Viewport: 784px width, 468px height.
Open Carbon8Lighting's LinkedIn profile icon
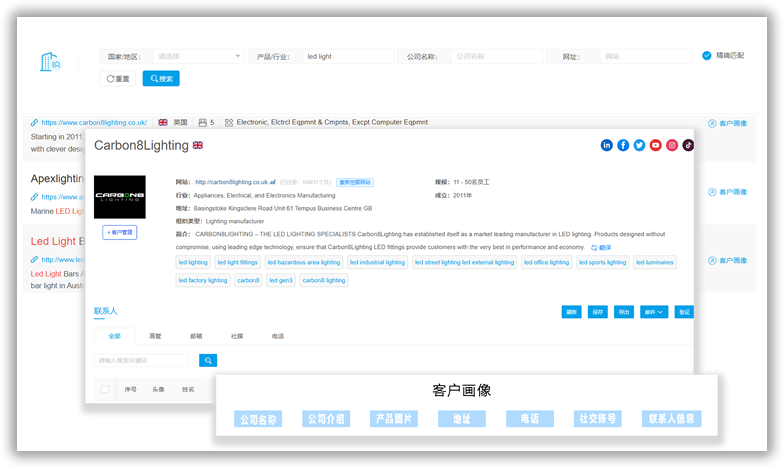pos(606,145)
